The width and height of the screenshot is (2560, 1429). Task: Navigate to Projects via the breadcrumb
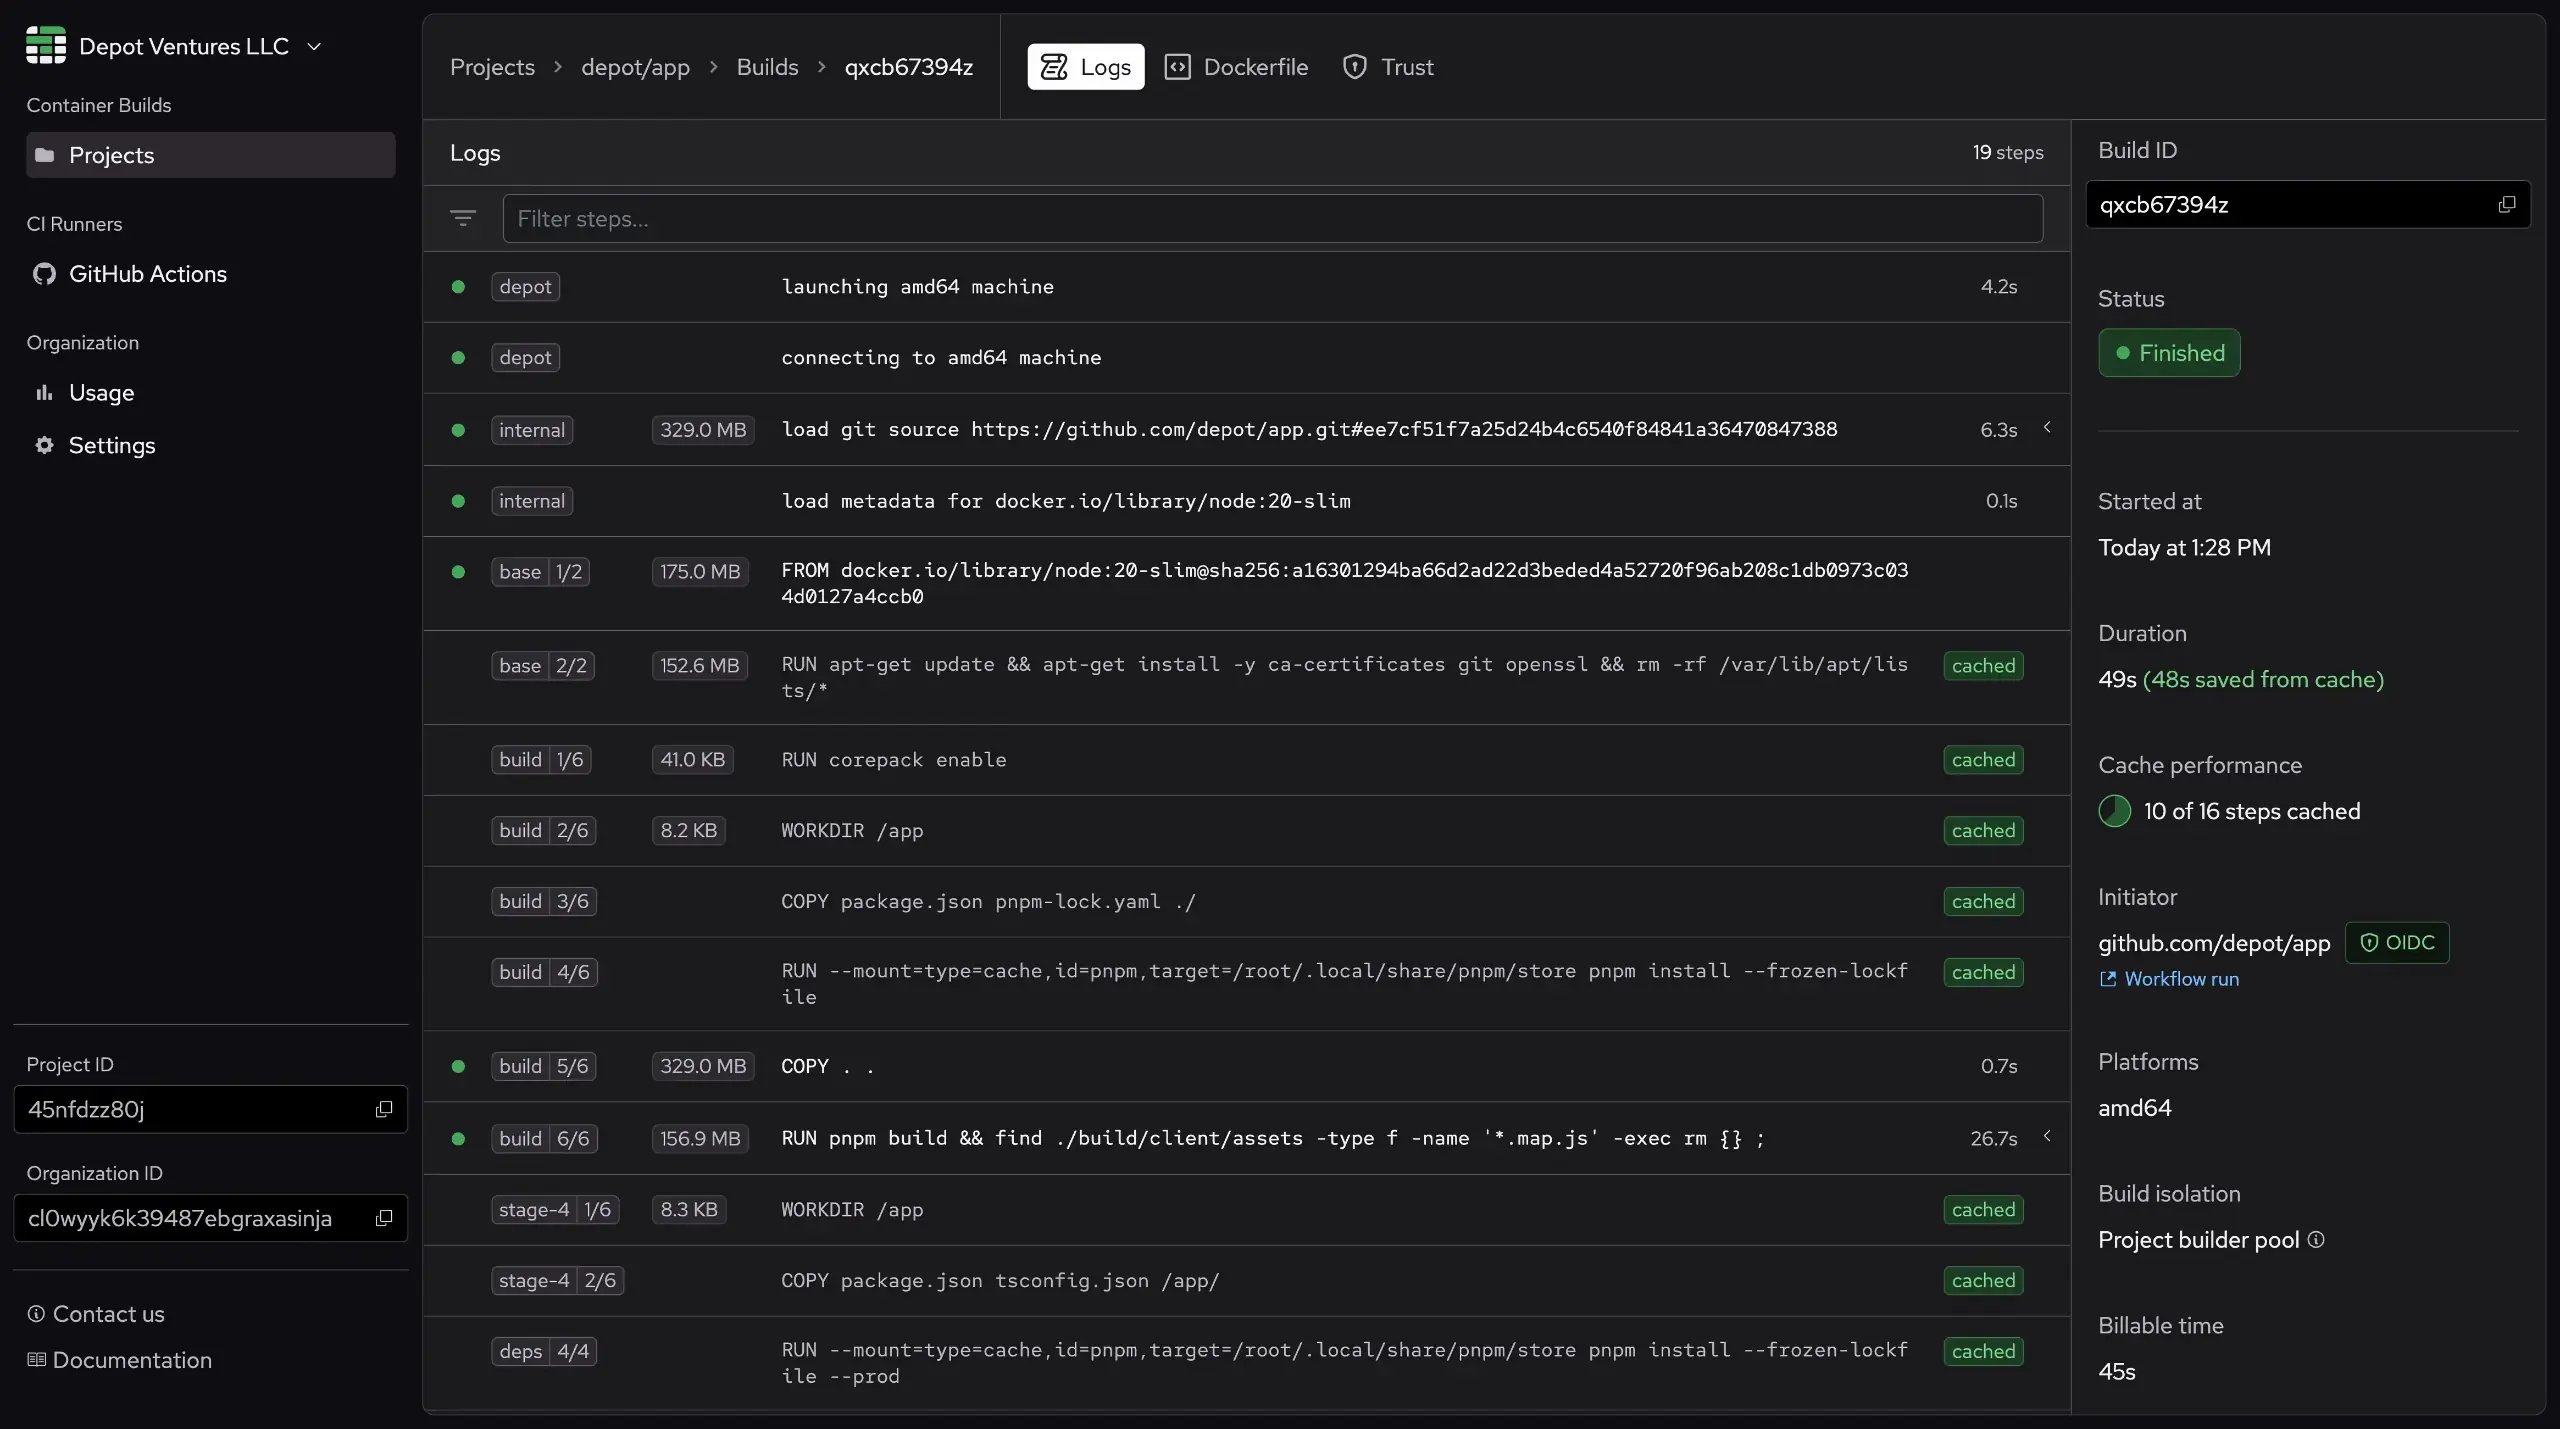(x=492, y=66)
